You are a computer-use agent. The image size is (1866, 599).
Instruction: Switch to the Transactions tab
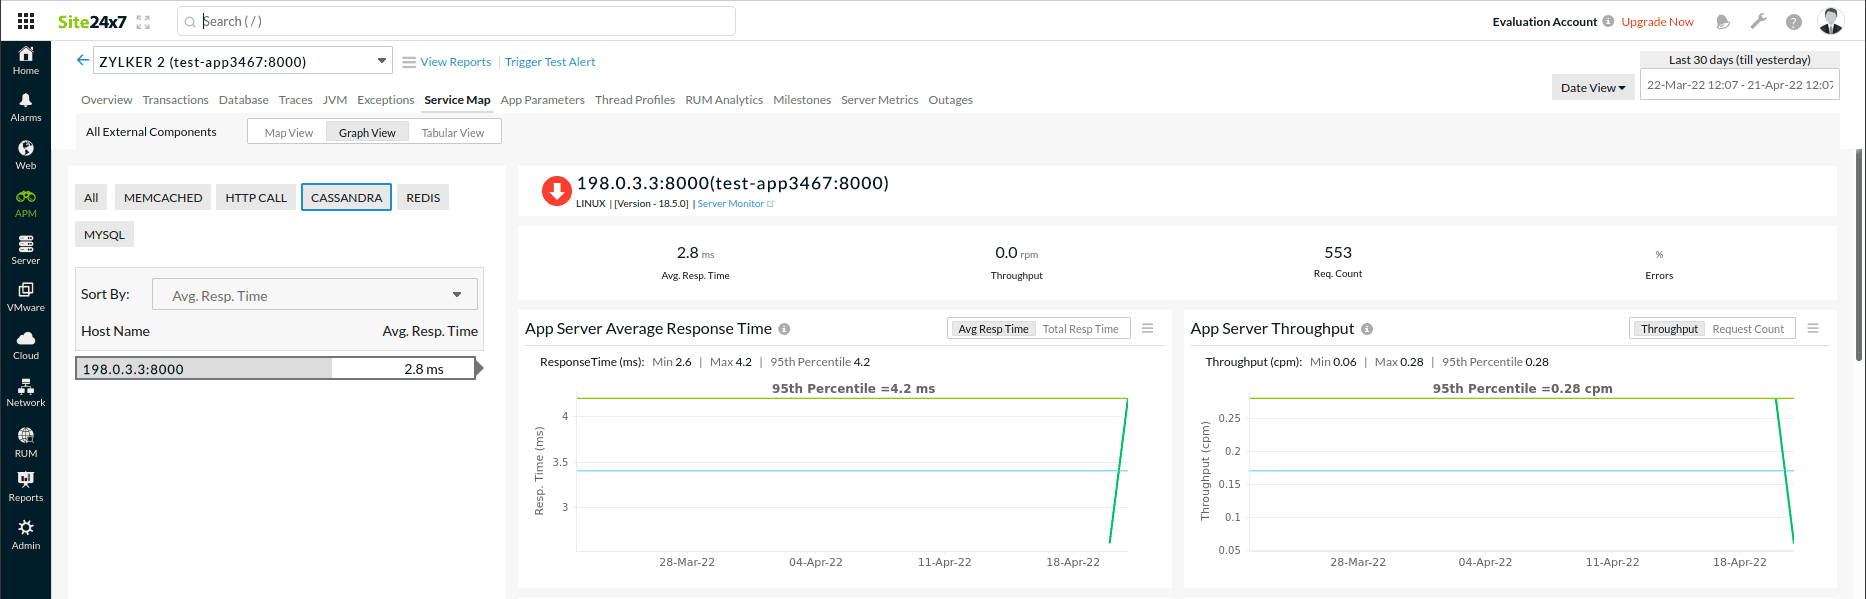[175, 100]
